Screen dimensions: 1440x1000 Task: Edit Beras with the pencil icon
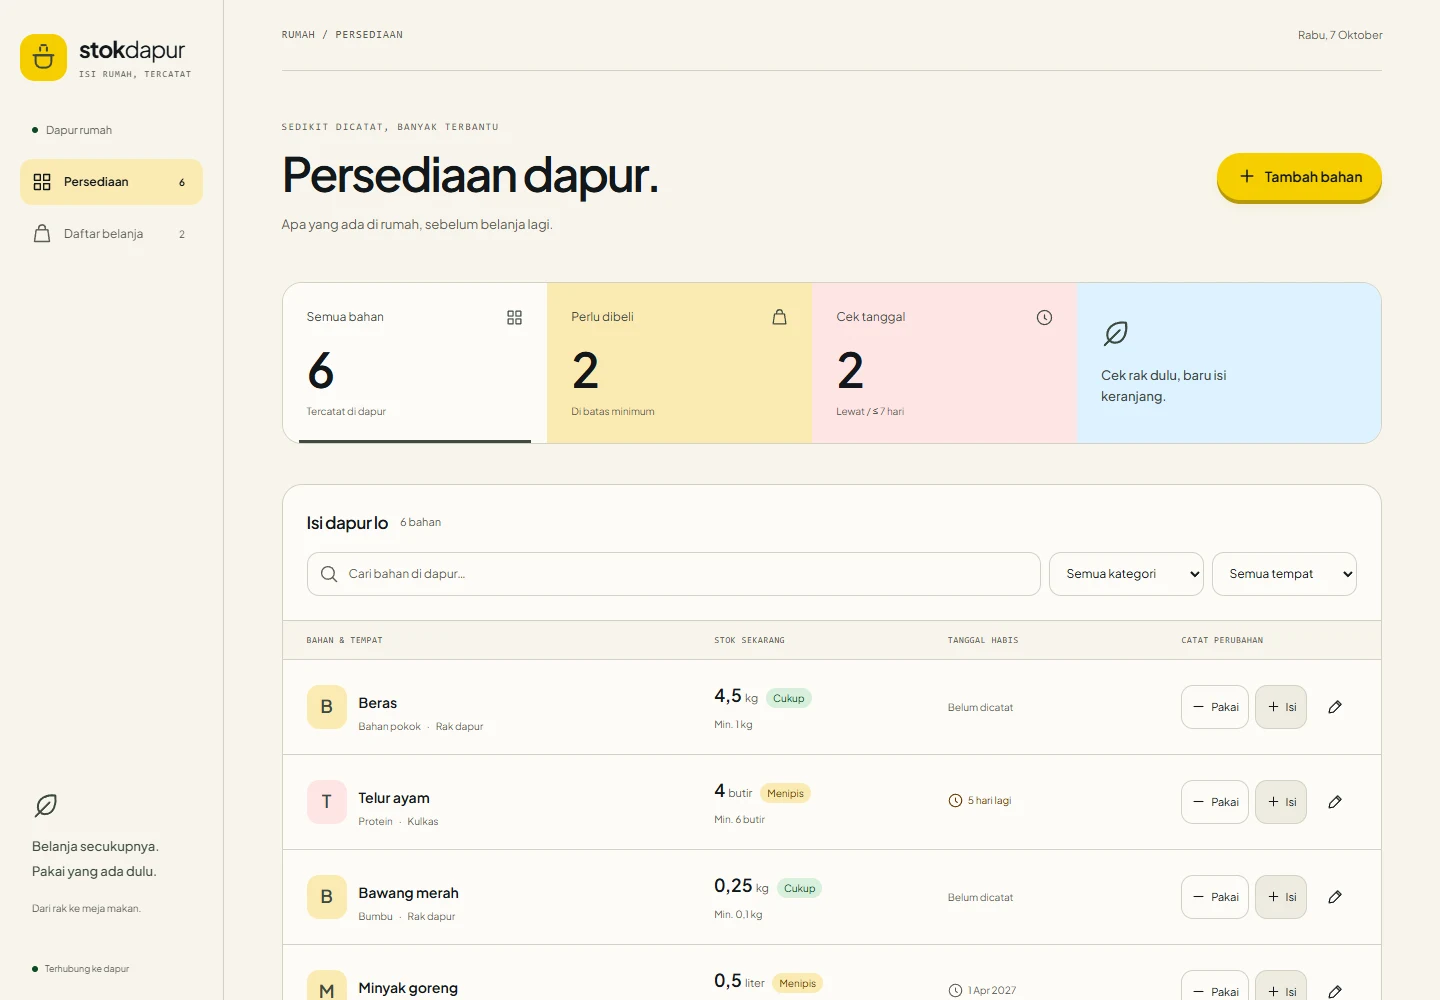click(x=1335, y=707)
